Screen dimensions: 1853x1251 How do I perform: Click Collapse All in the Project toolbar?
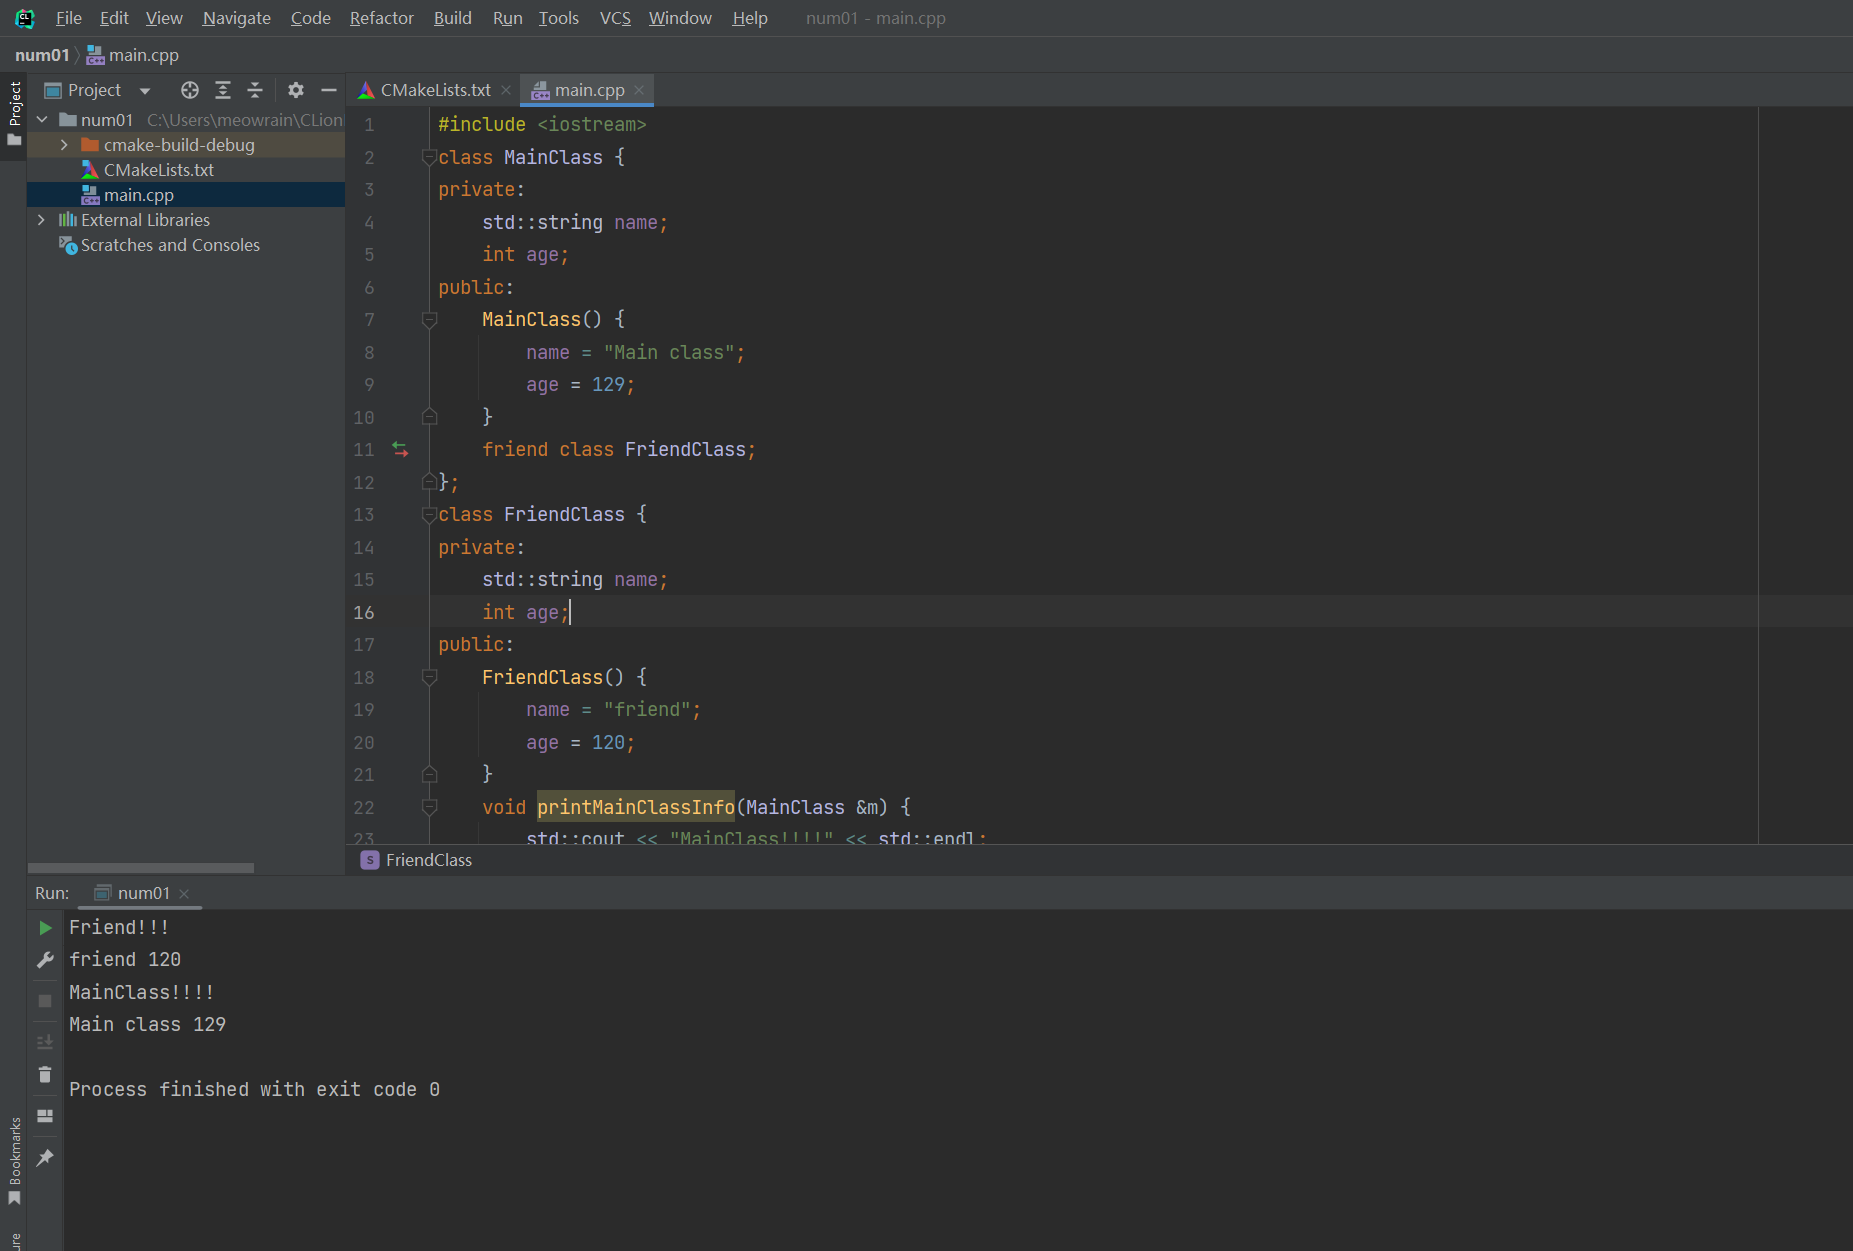[x=255, y=90]
